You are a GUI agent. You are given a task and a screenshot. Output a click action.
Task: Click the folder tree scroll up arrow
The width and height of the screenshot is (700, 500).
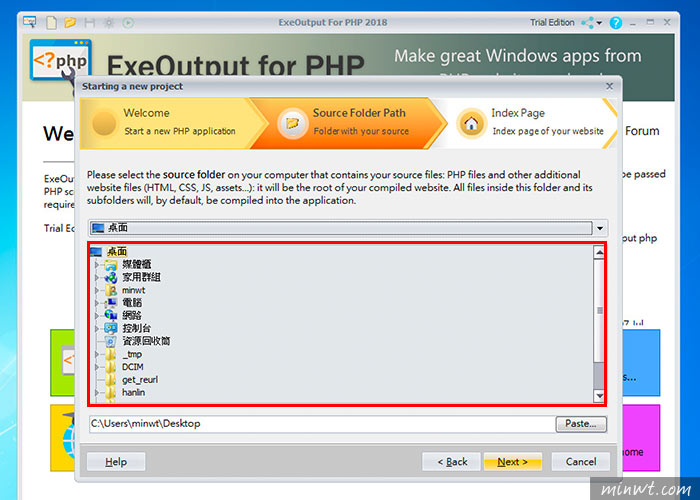click(599, 253)
